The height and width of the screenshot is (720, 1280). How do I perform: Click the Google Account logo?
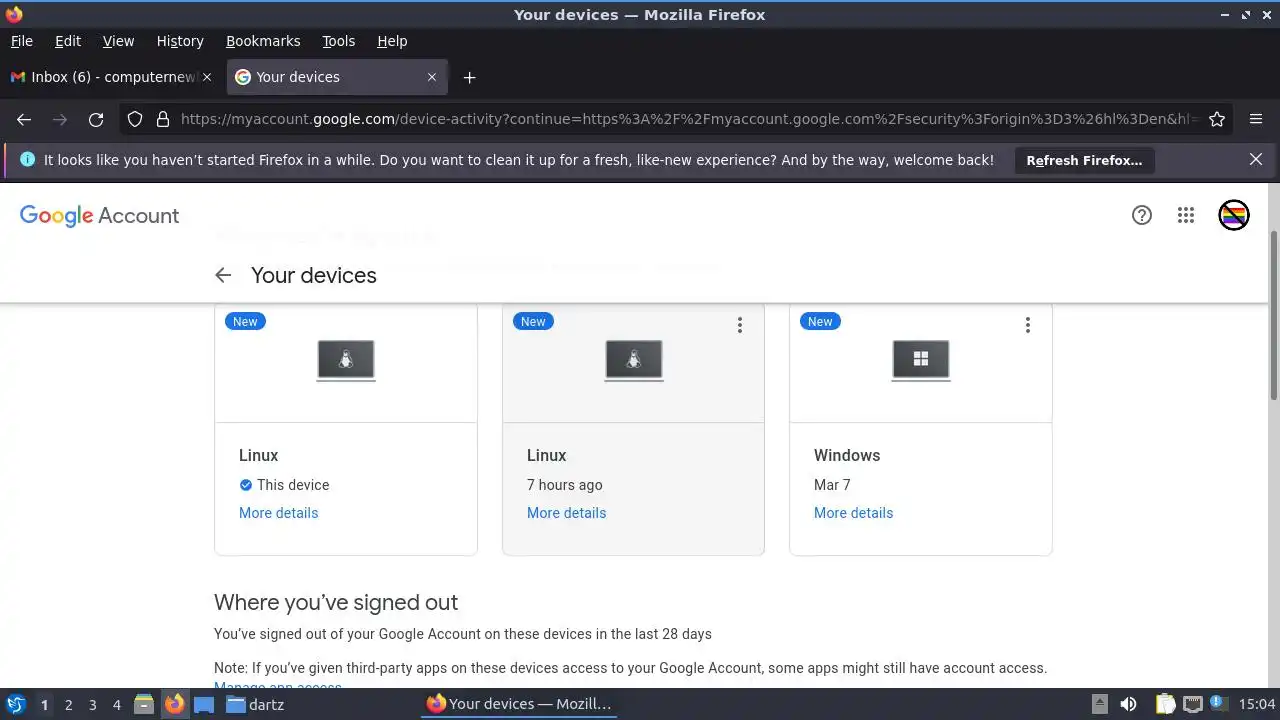click(x=100, y=216)
